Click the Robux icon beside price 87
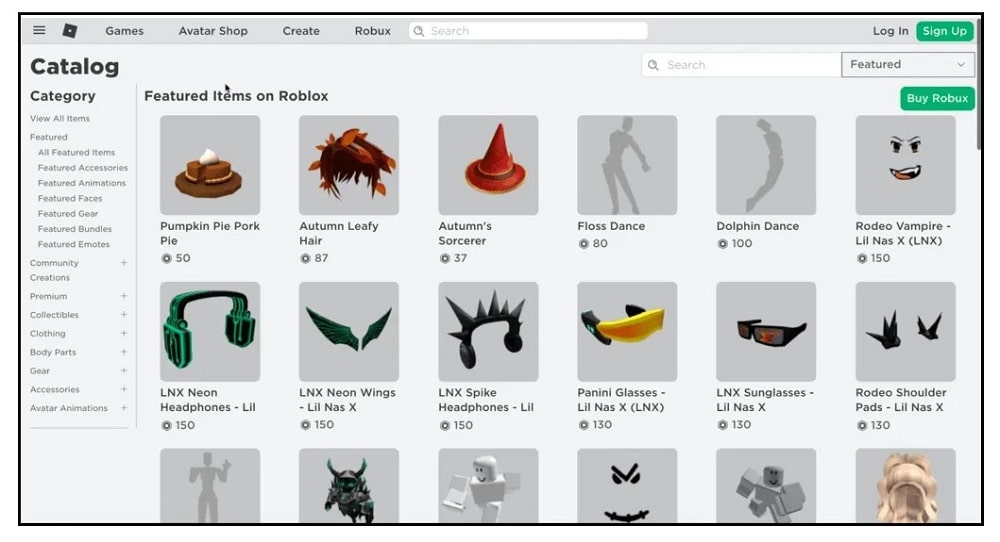 coord(305,258)
